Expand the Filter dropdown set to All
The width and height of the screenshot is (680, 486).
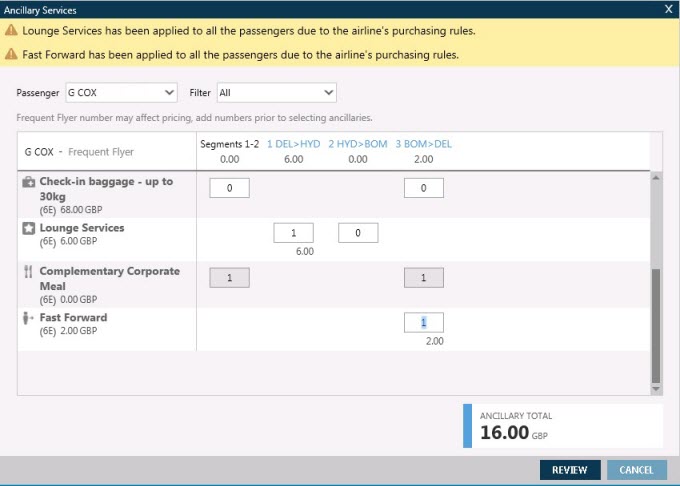pos(275,93)
